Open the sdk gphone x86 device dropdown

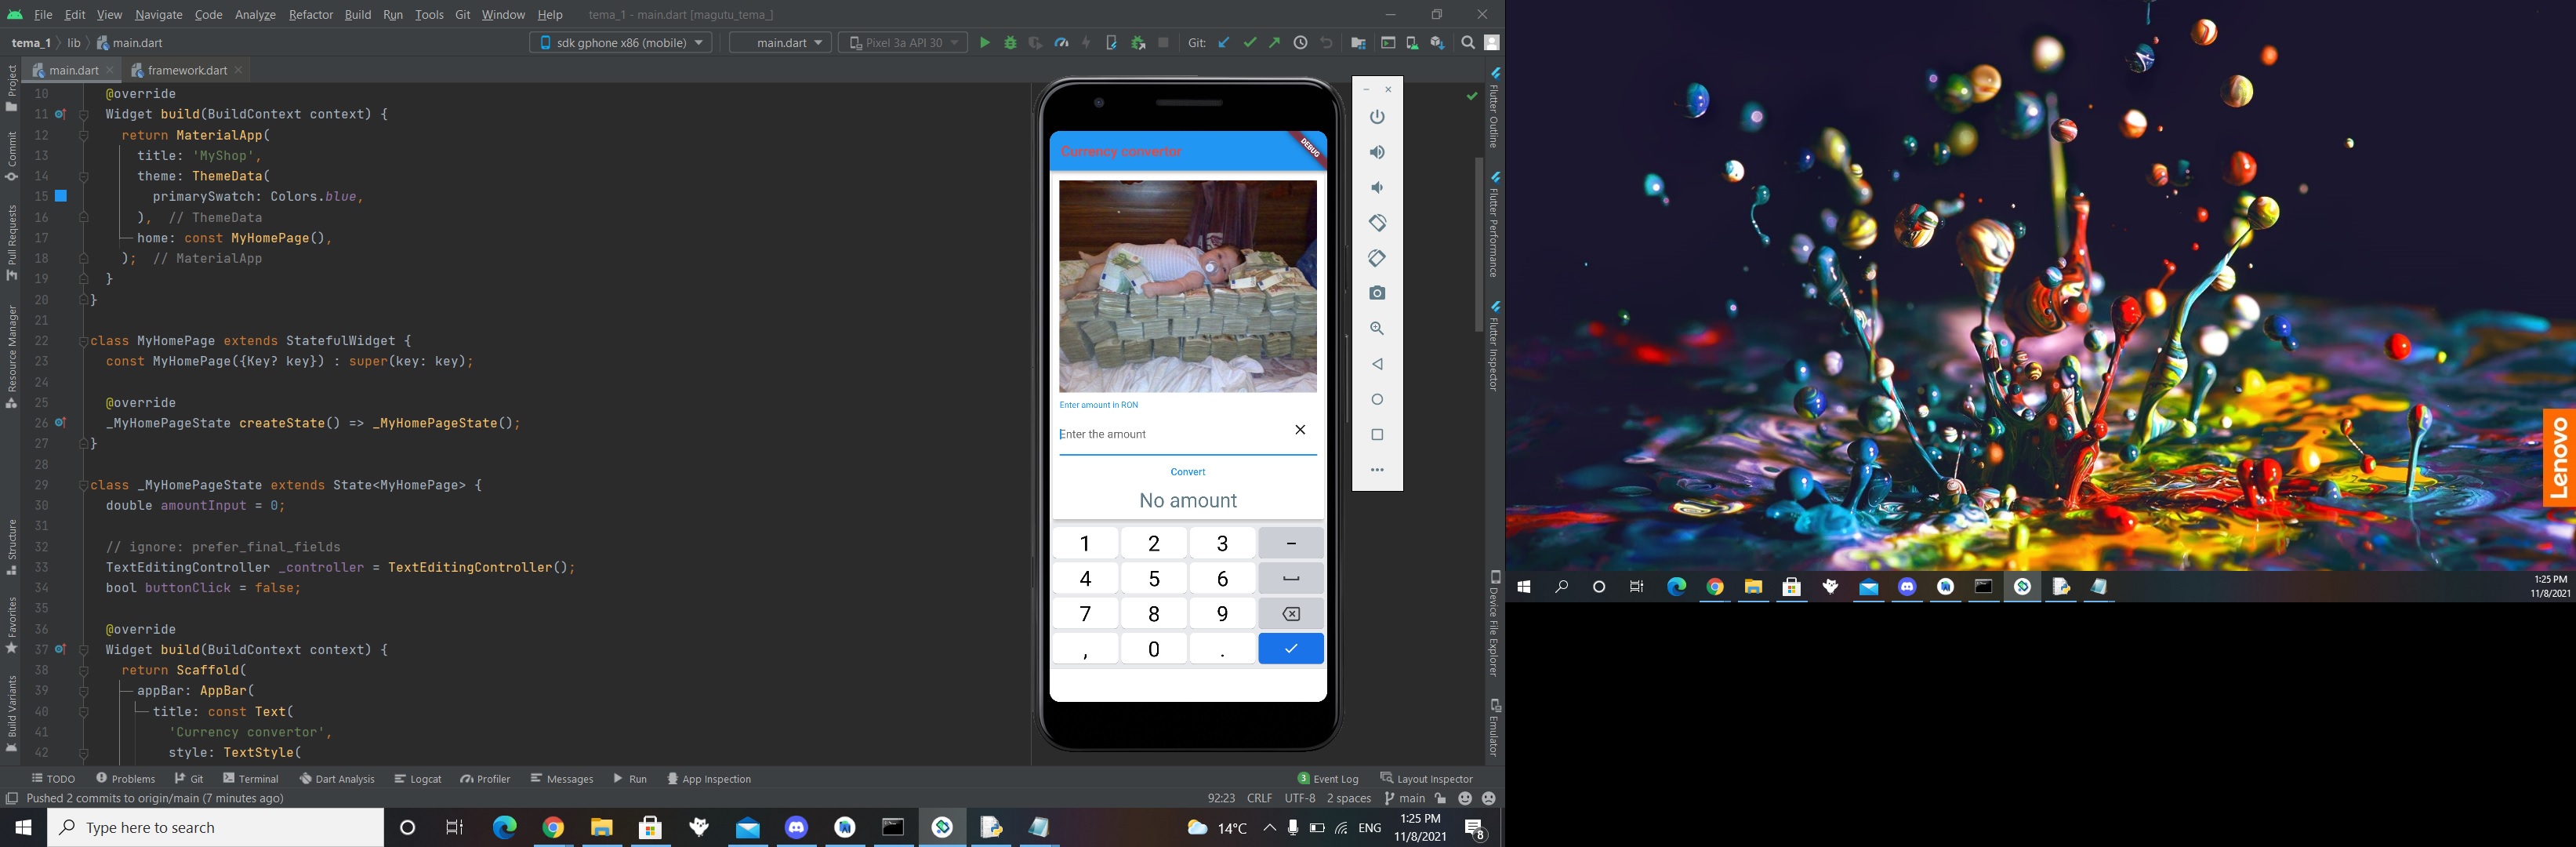click(620, 43)
